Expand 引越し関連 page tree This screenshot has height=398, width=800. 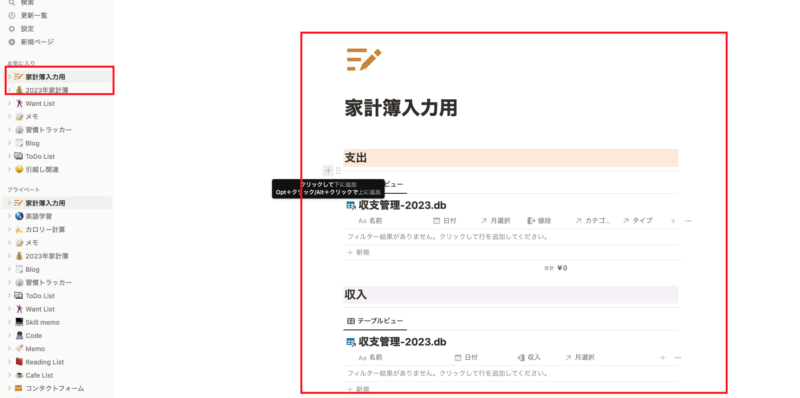coord(9,170)
